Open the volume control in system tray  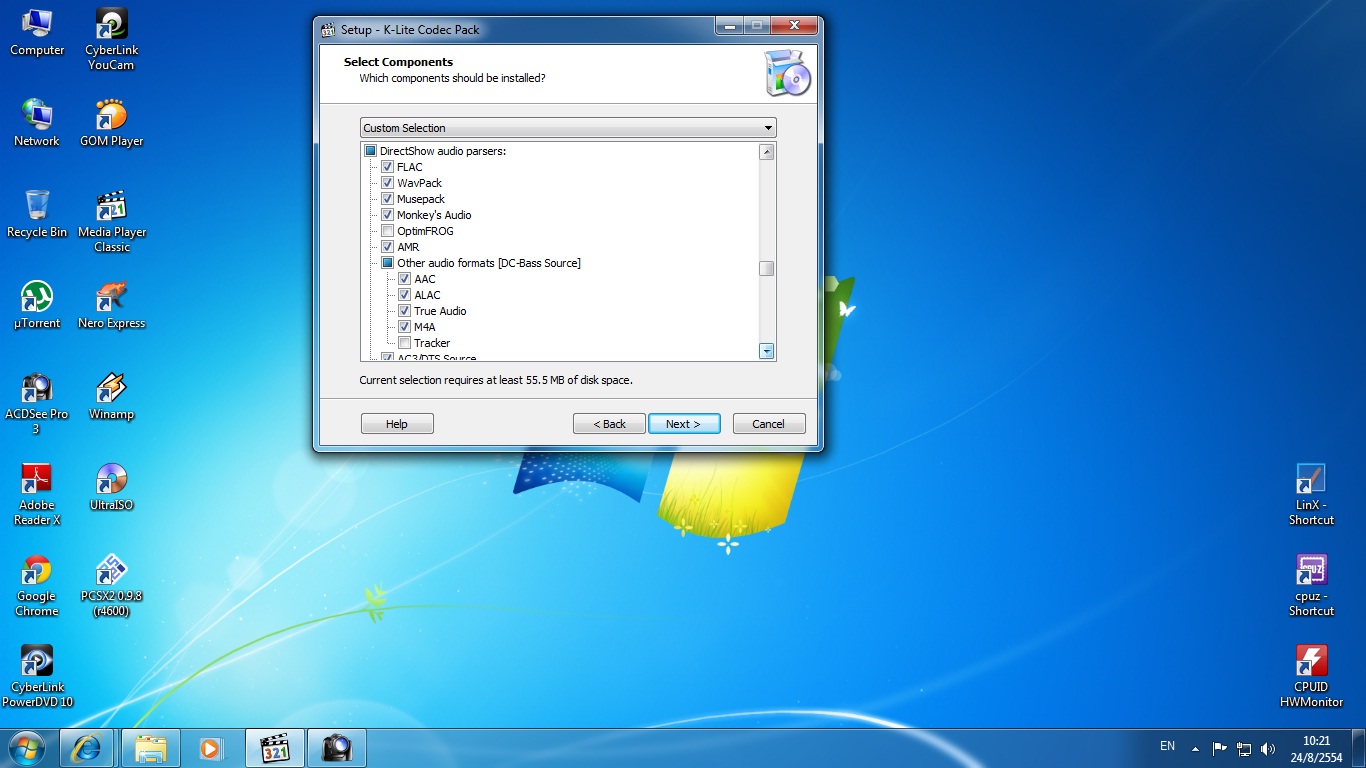(1268, 748)
